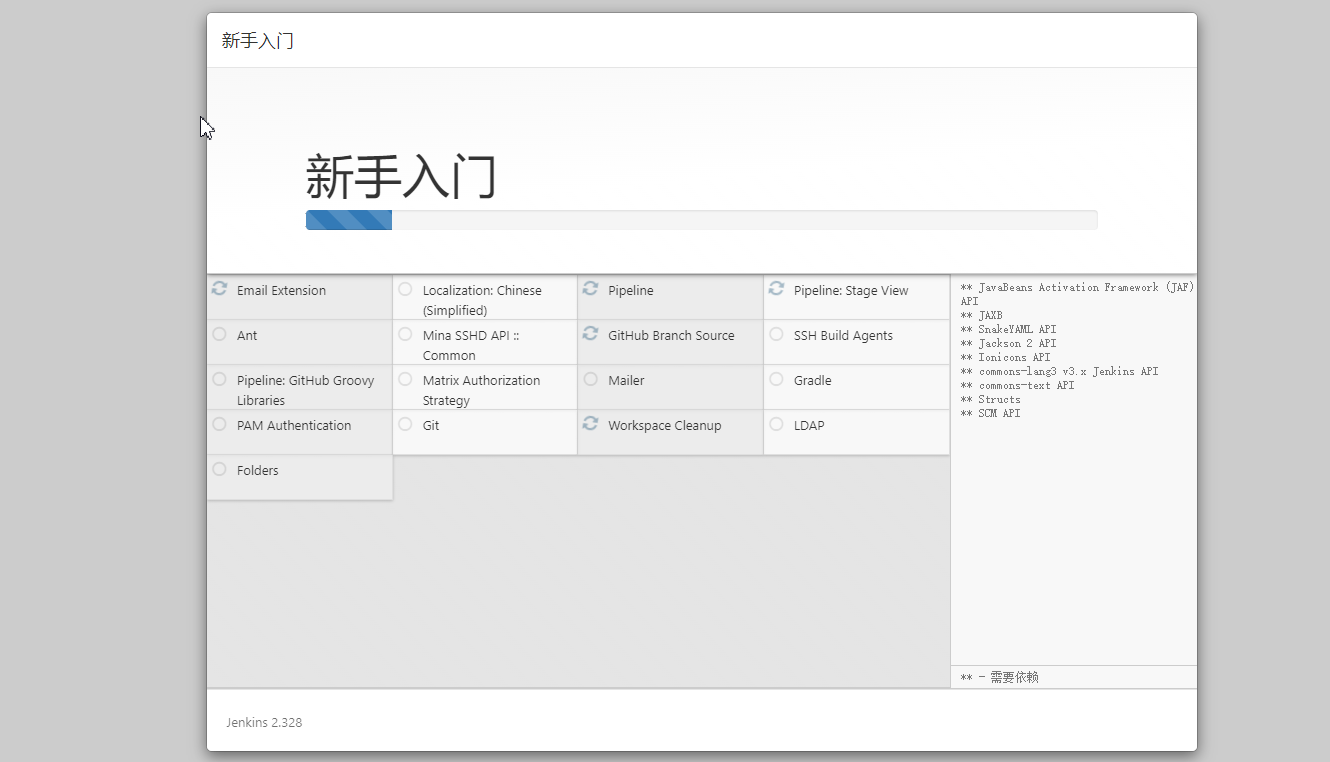Select the Folders status circle

220,469
